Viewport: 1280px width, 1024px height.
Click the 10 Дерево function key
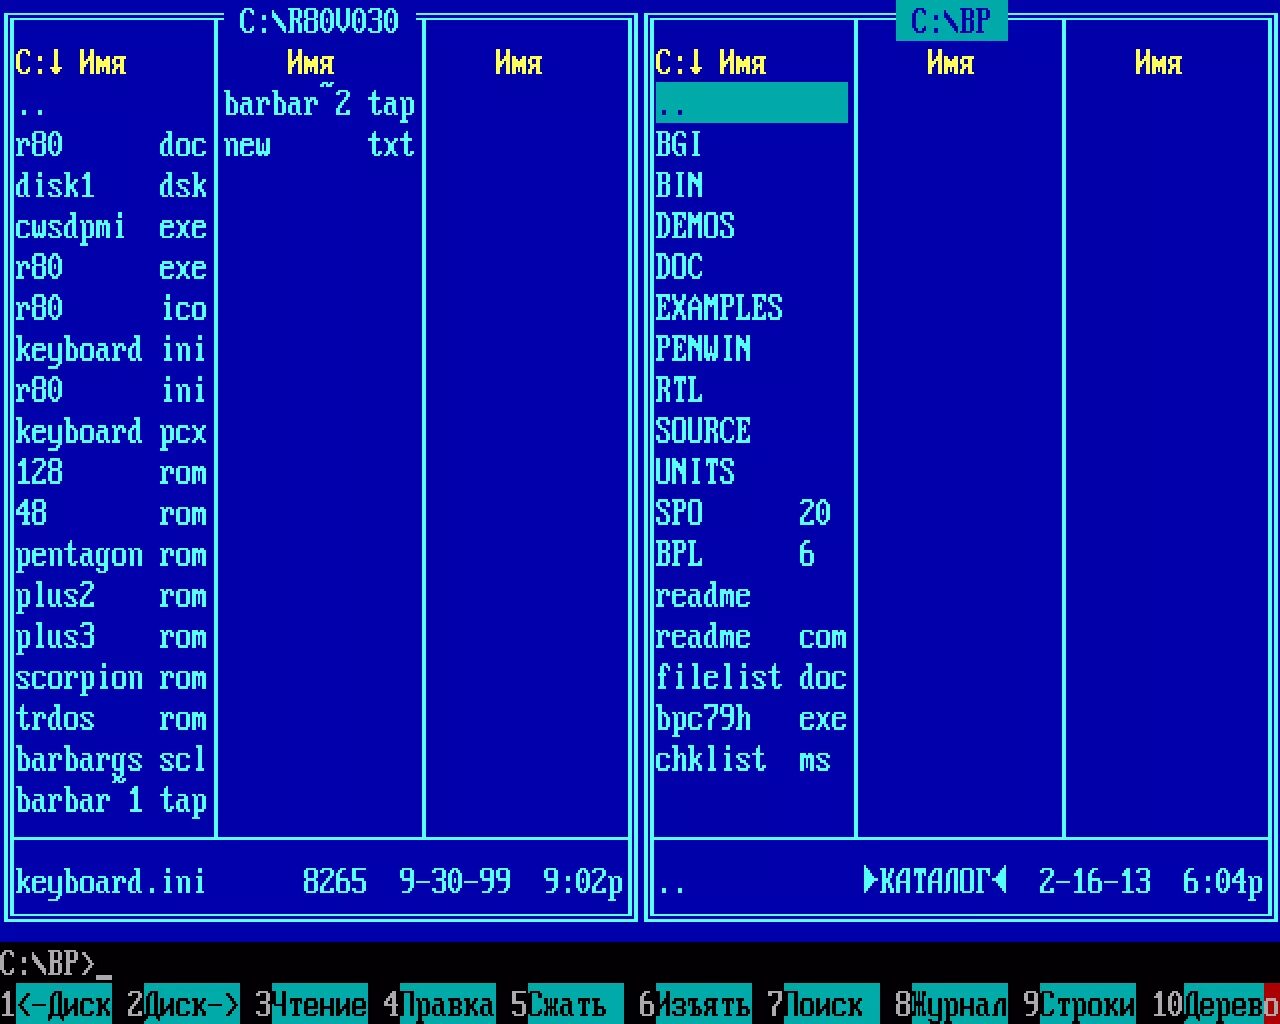pos(1216,1004)
